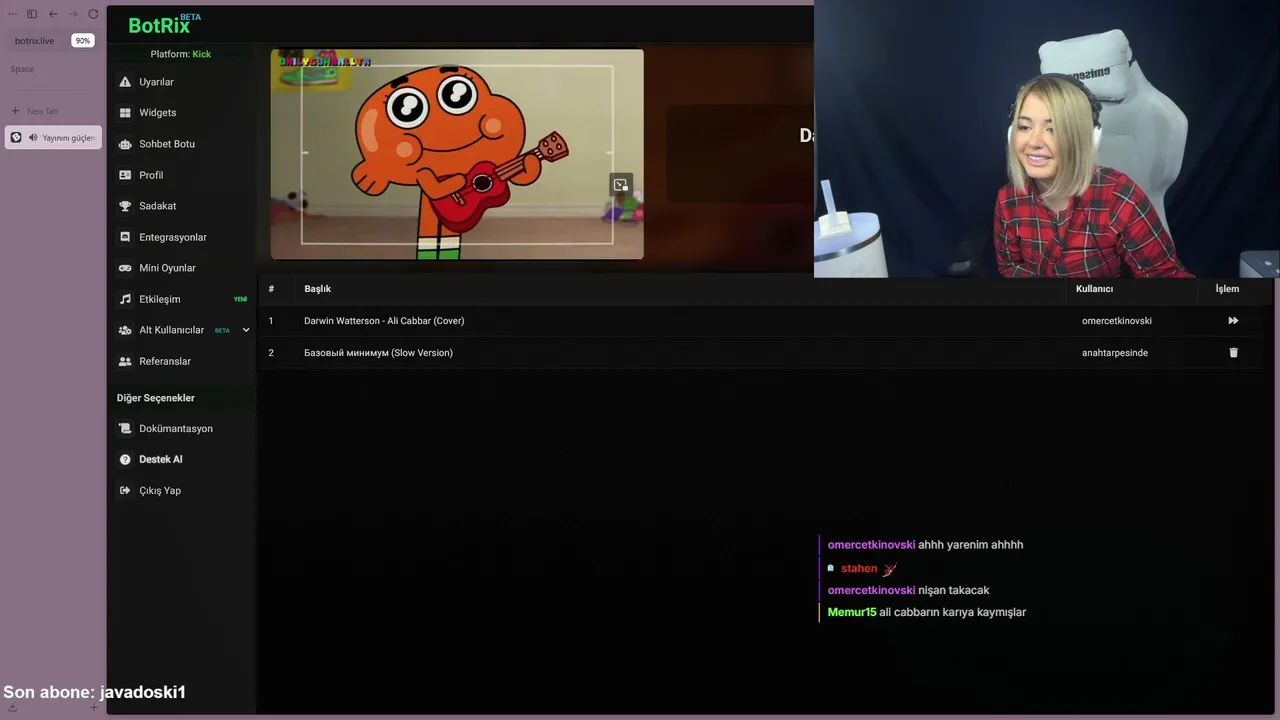Open the Profil ID card icon
The width and height of the screenshot is (1280, 720).
[125, 175]
